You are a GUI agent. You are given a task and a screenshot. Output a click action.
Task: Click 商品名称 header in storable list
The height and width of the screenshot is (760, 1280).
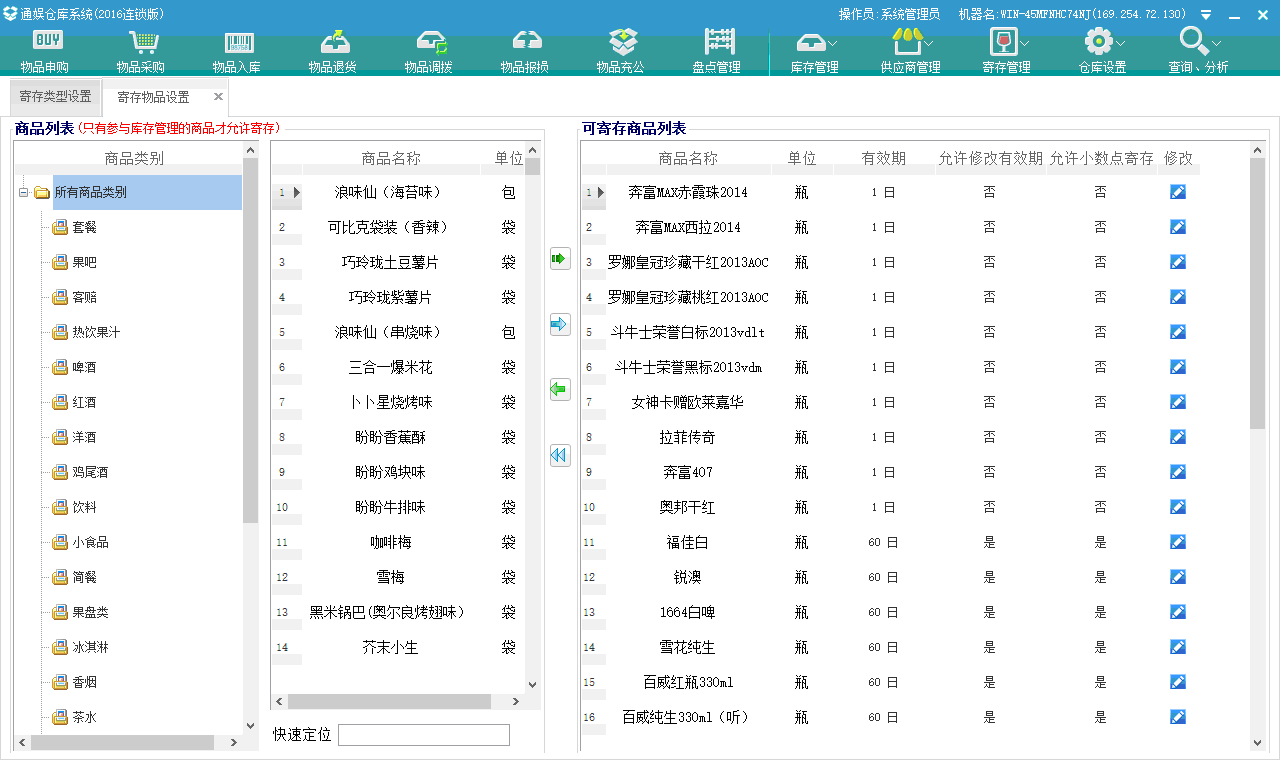(x=688, y=159)
